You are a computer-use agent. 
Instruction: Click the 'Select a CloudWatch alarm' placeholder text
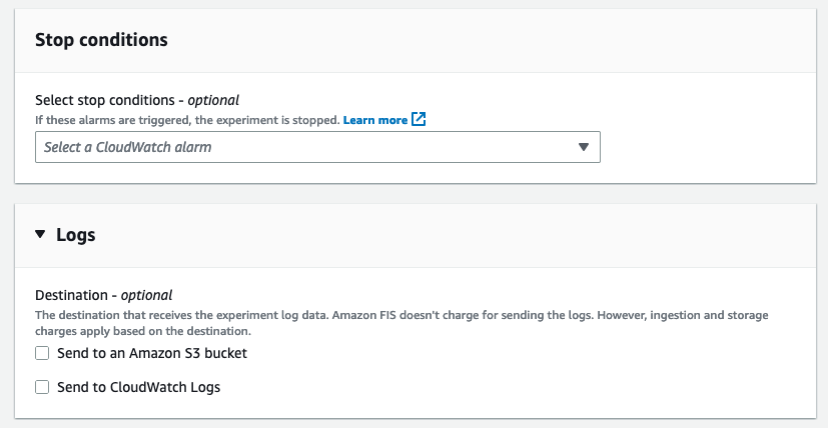[128, 147]
